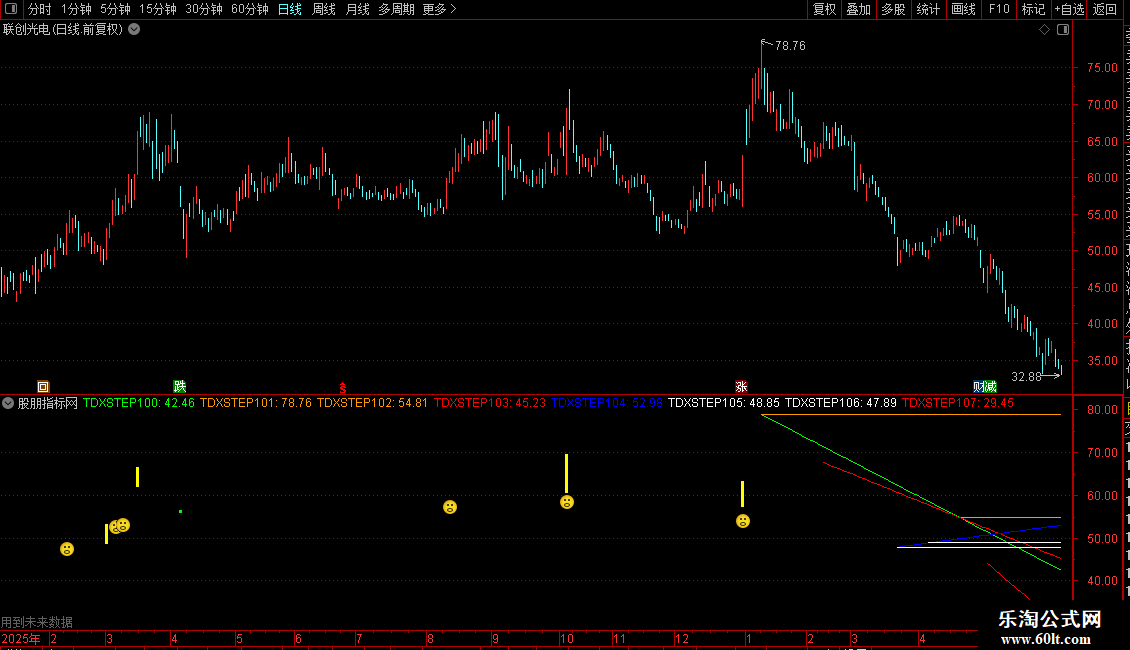Click the 32.88 low price label
This screenshot has width=1130, height=650.
pos(1026,377)
